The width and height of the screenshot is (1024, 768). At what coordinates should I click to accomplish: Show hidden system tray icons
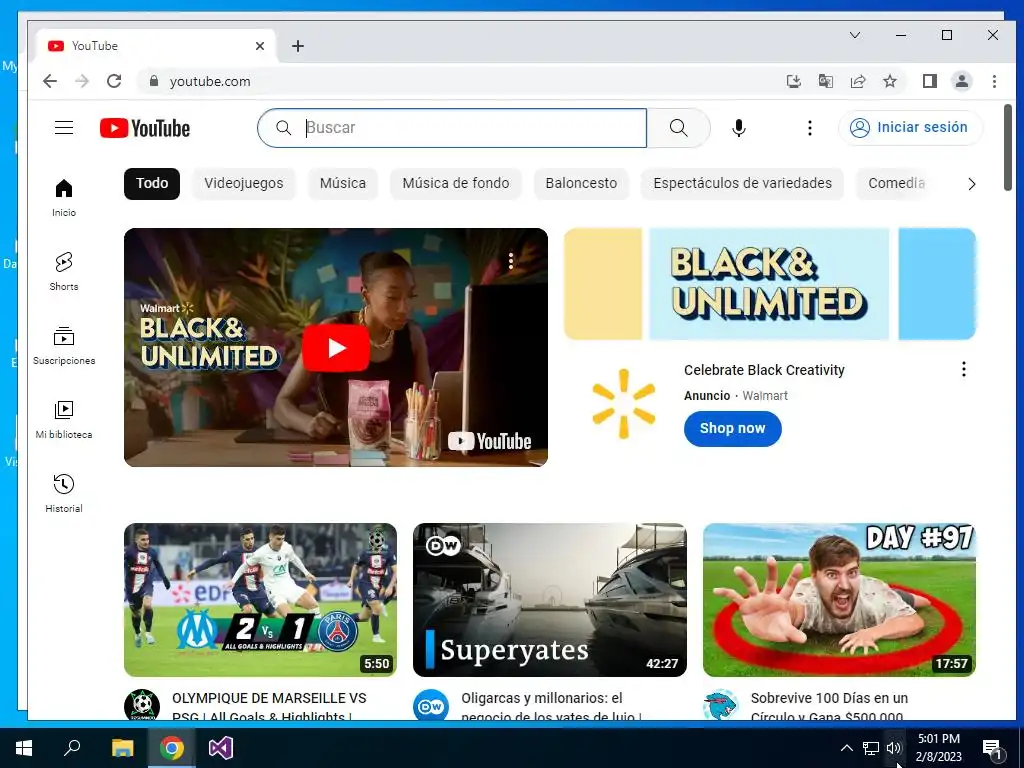point(846,748)
